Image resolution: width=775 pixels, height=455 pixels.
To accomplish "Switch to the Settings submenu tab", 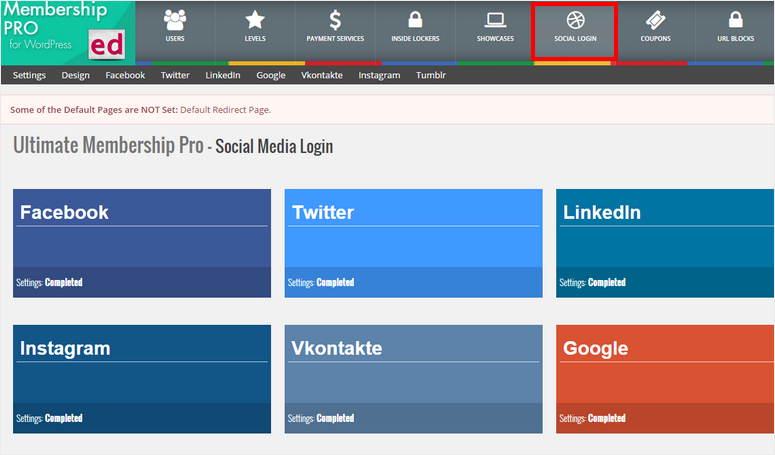I will pyautogui.click(x=29, y=75).
